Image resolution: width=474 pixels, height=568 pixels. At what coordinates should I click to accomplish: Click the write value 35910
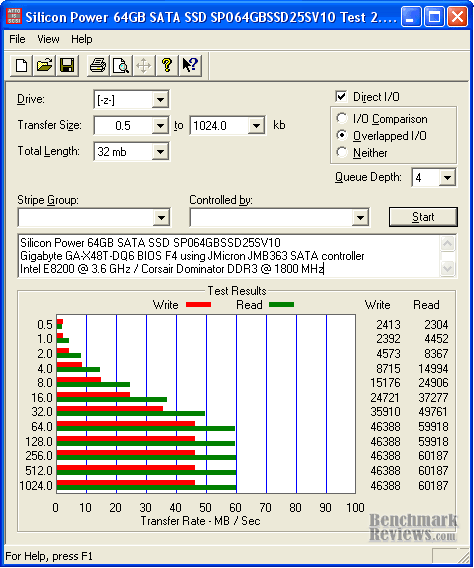coord(385,412)
